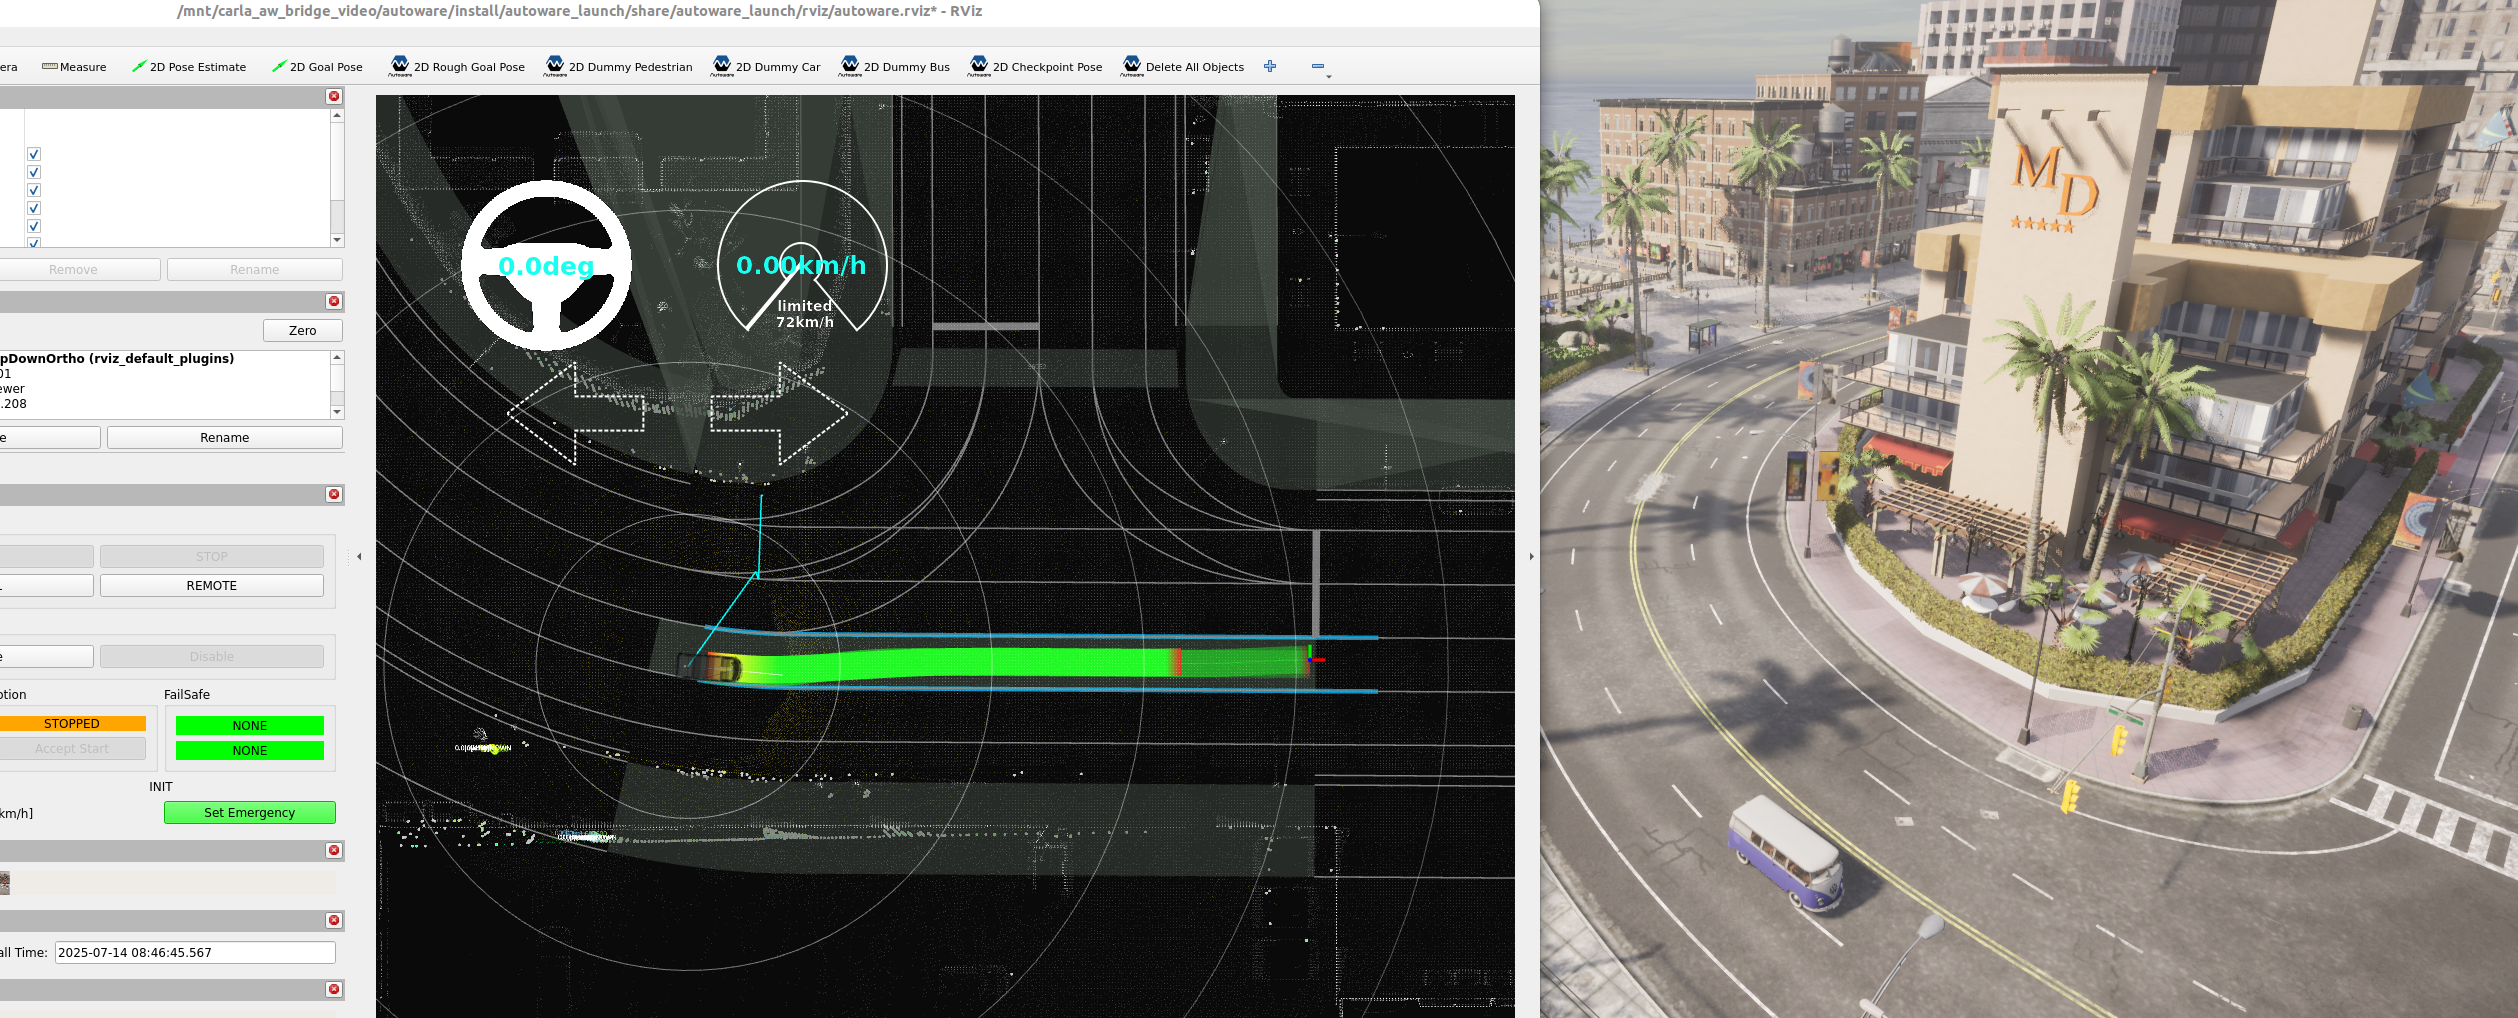Click the orange STOPPED status label
2518x1018 pixels.
point(72,723)
